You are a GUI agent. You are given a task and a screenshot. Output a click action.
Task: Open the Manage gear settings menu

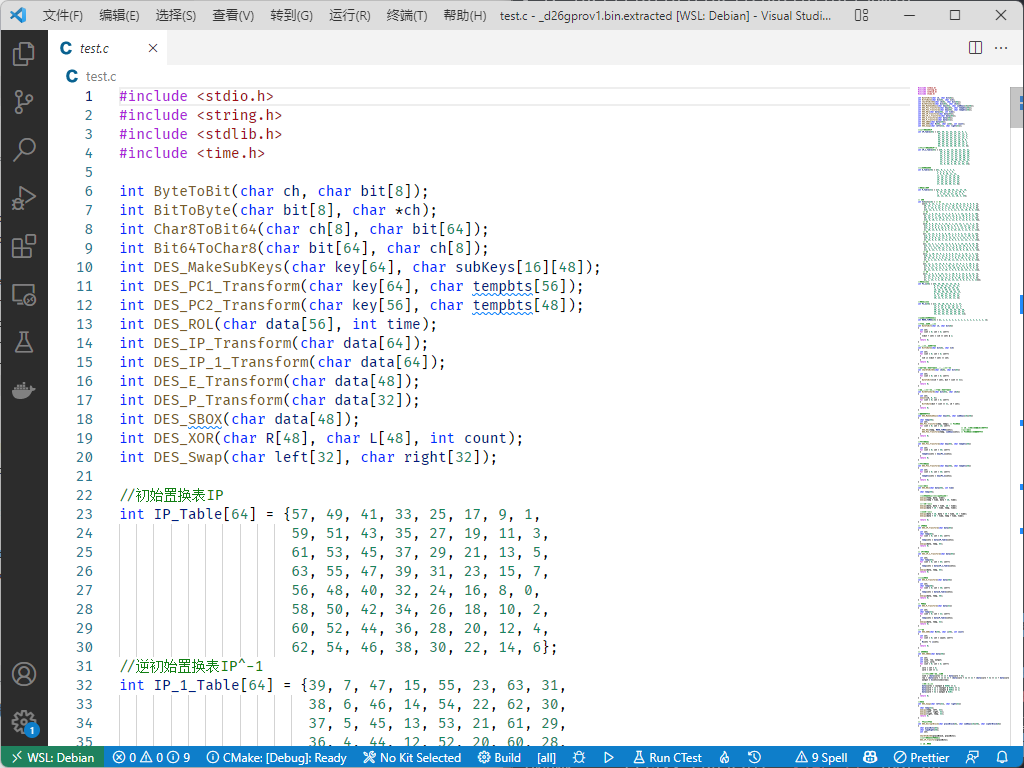24,722
